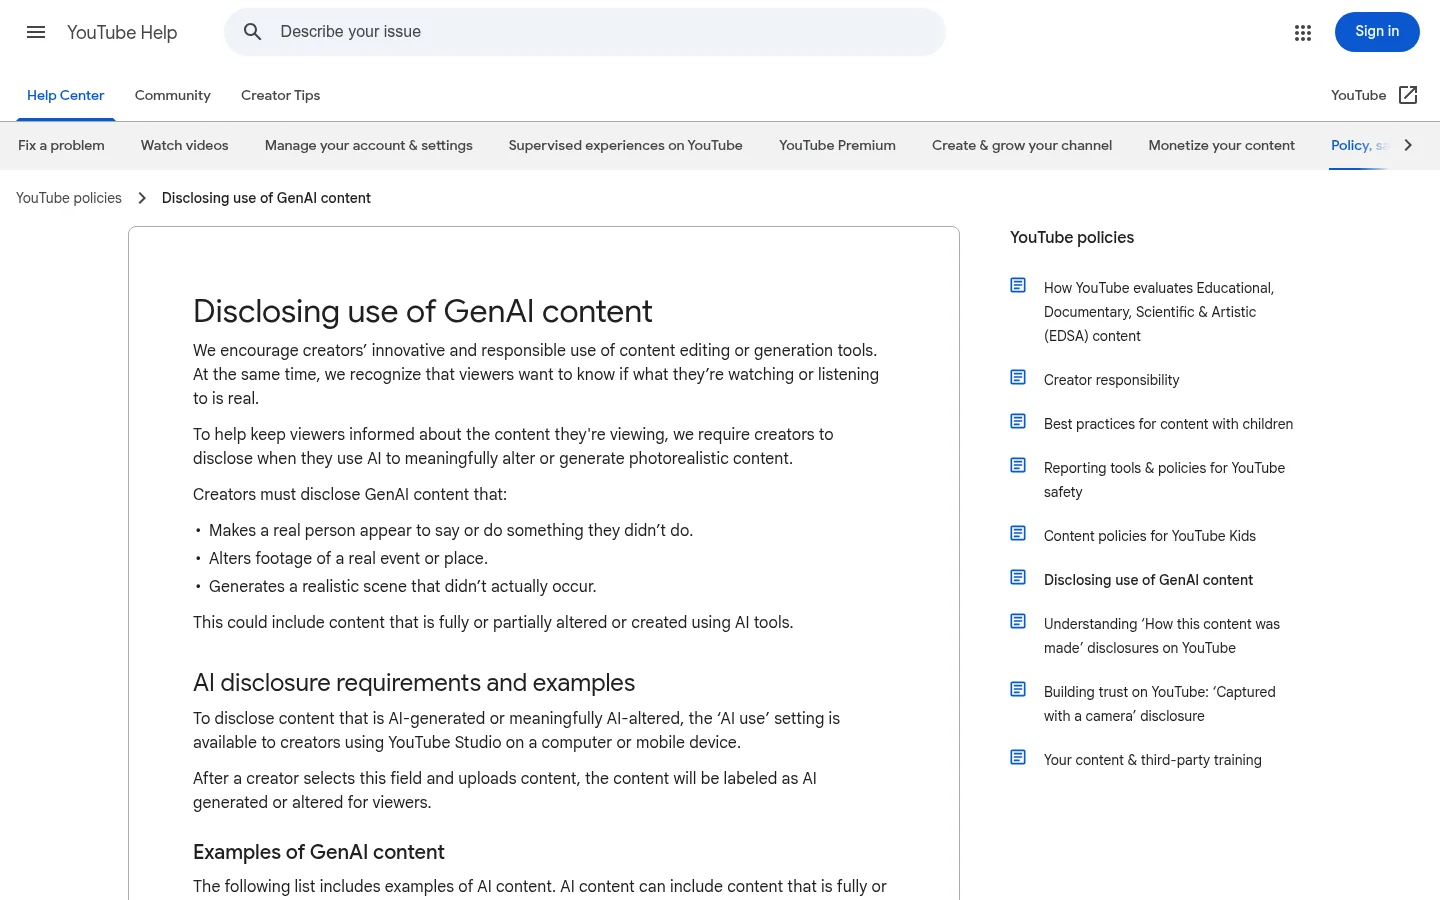Image resolution: width=1440 pixels, height=900 pixels.
Task: Click the article icon beside Best practices for children
Action: pos(1018,422)
